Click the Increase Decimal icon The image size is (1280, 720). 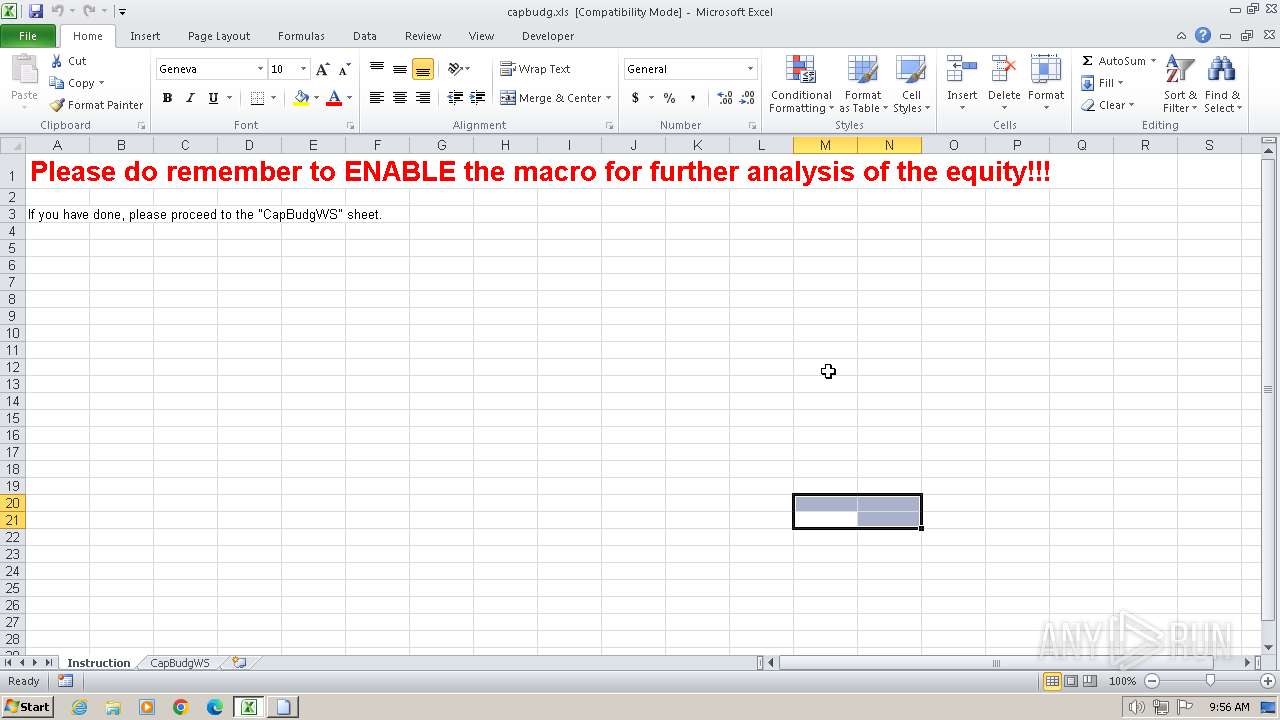725,98
